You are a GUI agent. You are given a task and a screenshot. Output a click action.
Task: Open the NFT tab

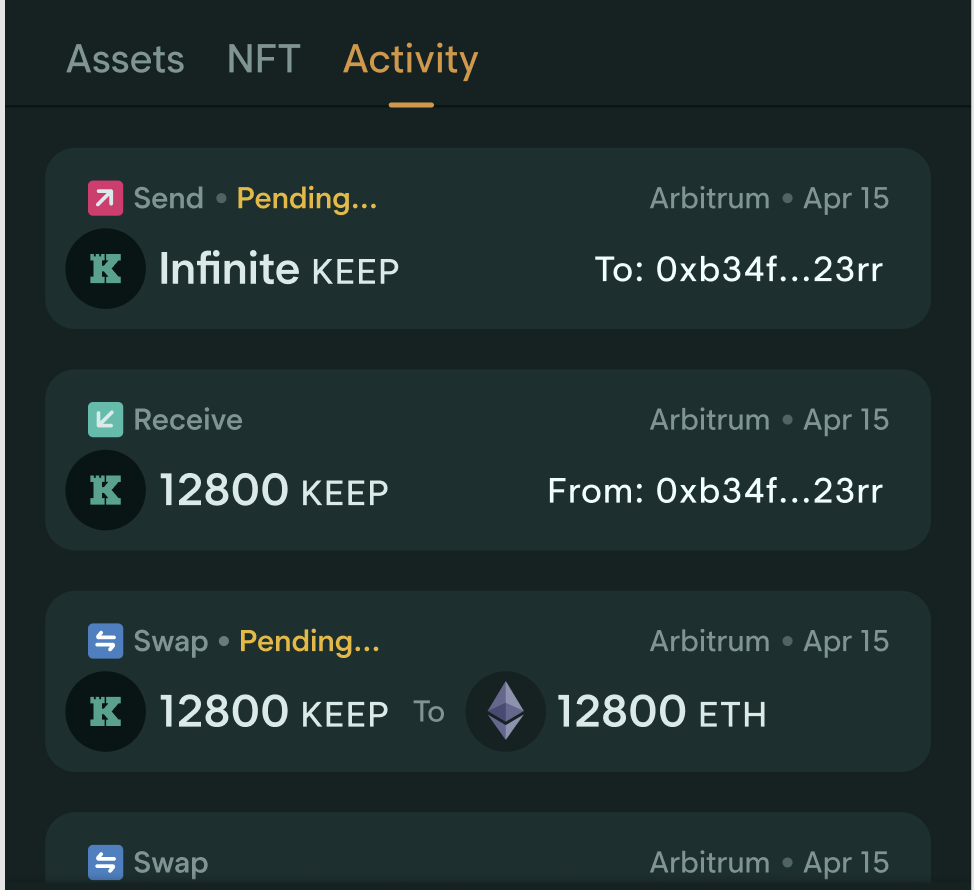(x=263, y=60)
